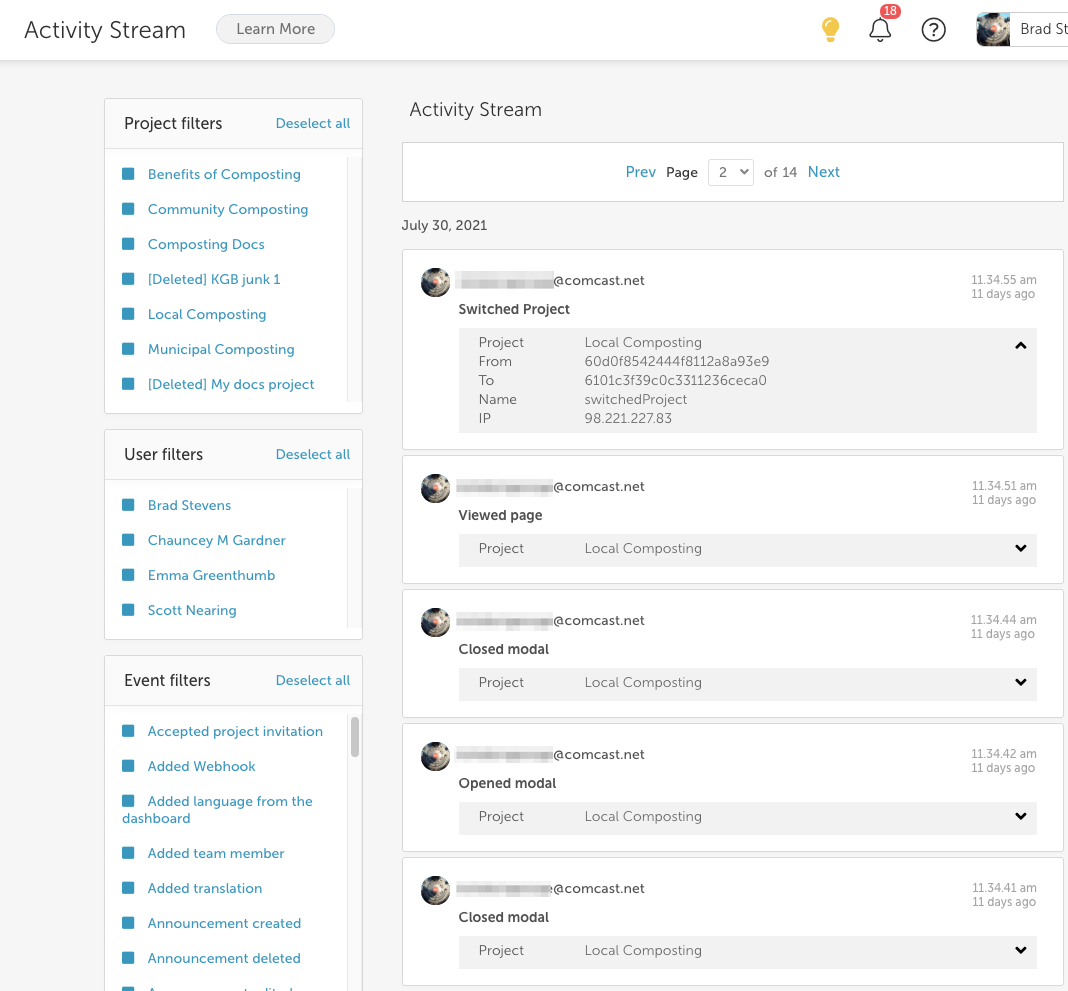The height and width of the screenshot is (991, 1068).
Task: Open the help question mark icon
Action: point(933,30)
